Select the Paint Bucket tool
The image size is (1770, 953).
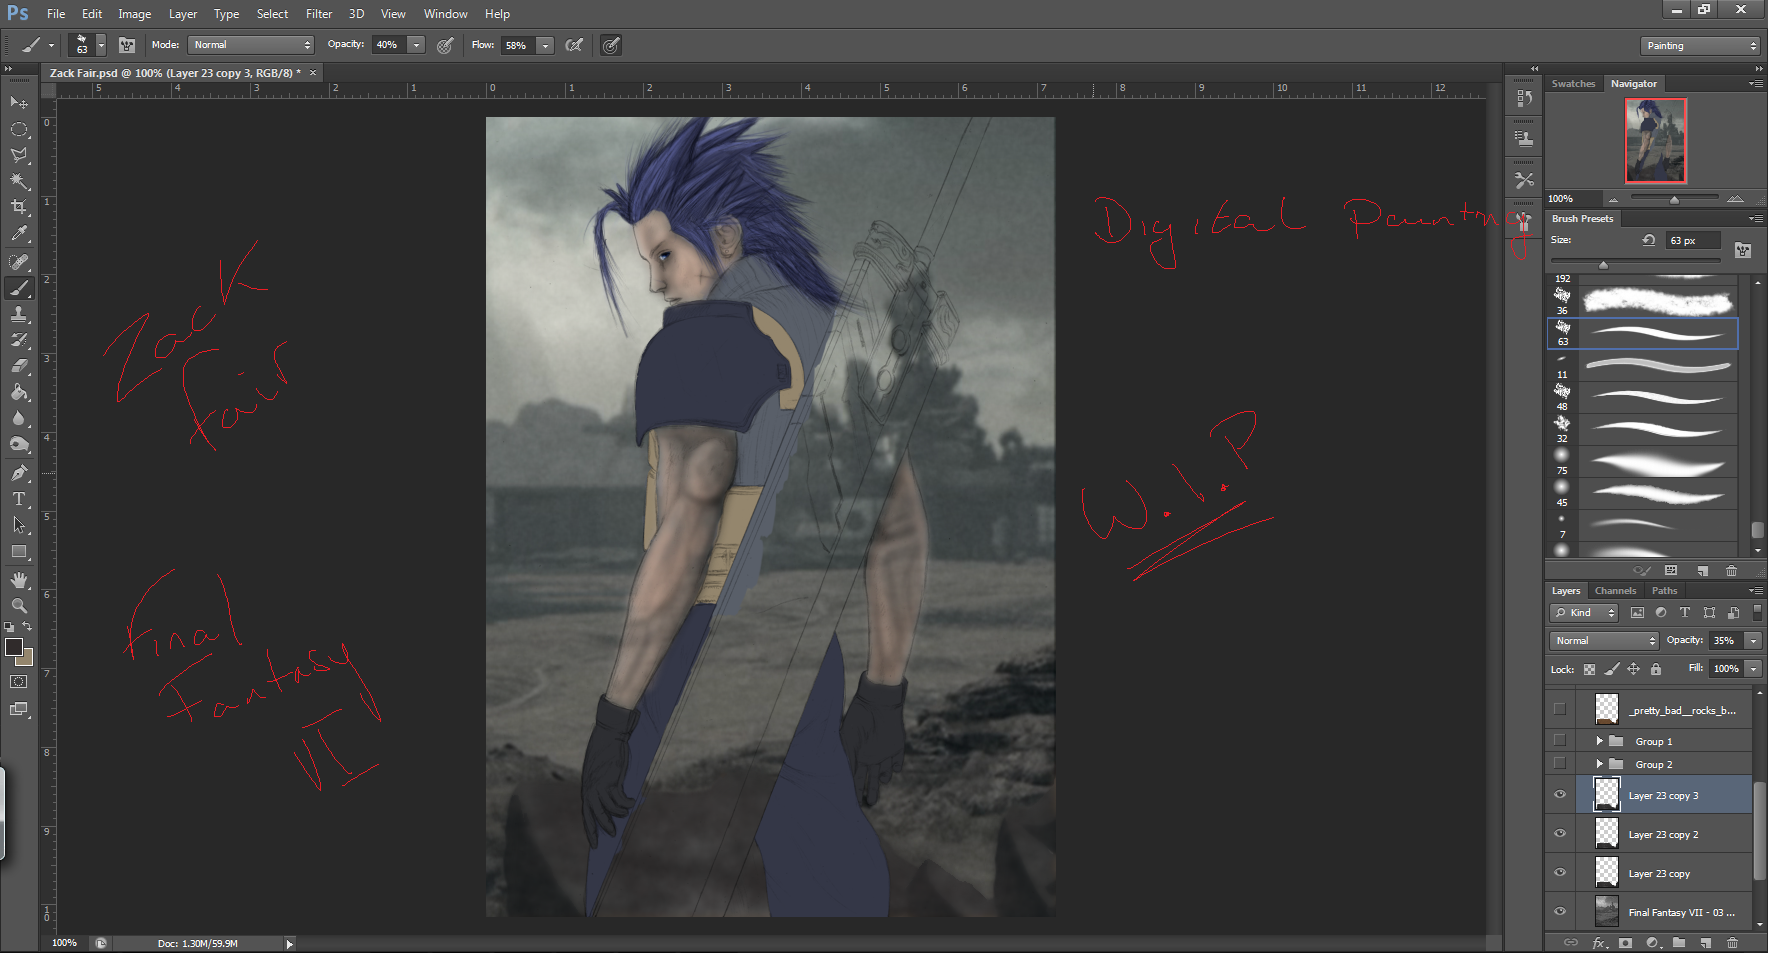click(x=19, y=392)
